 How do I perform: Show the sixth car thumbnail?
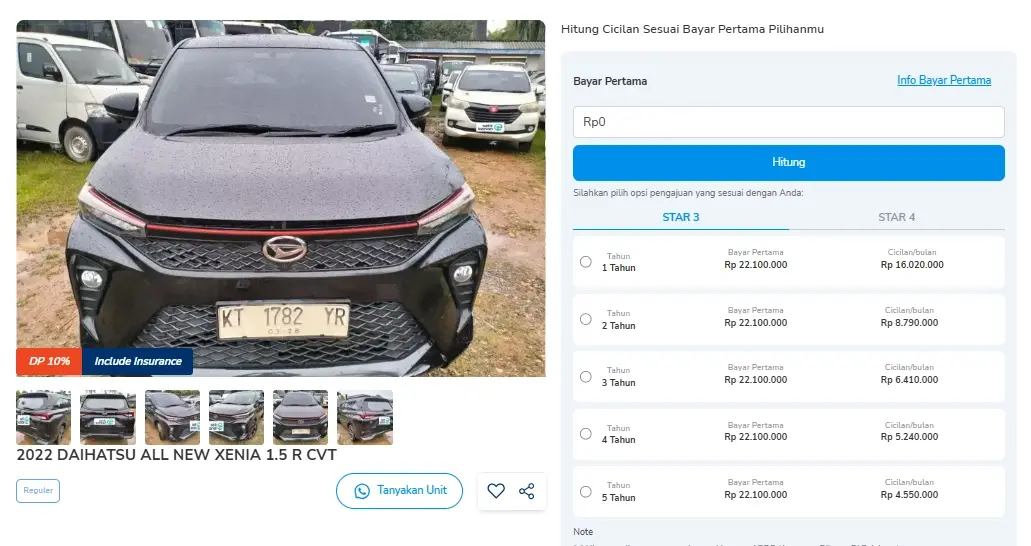[x=365, y=417]
